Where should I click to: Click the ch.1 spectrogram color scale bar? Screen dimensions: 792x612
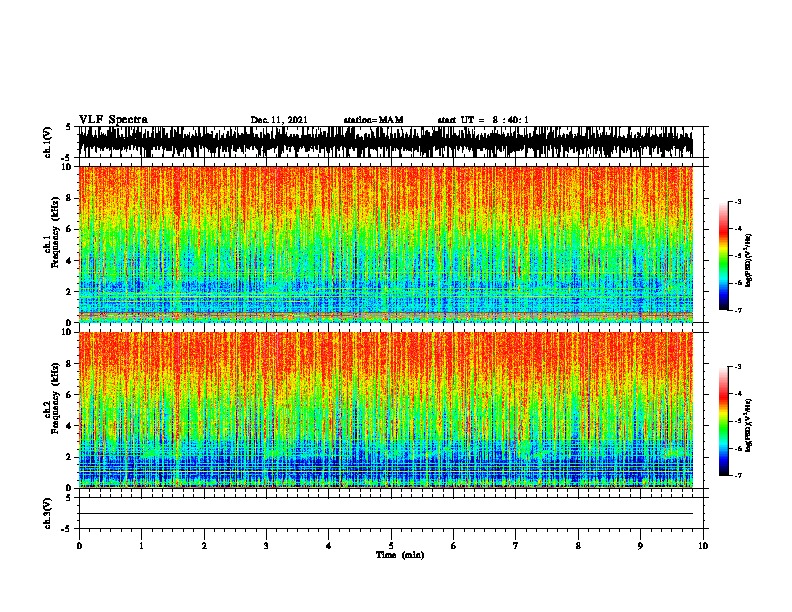(x=723, y=256)
